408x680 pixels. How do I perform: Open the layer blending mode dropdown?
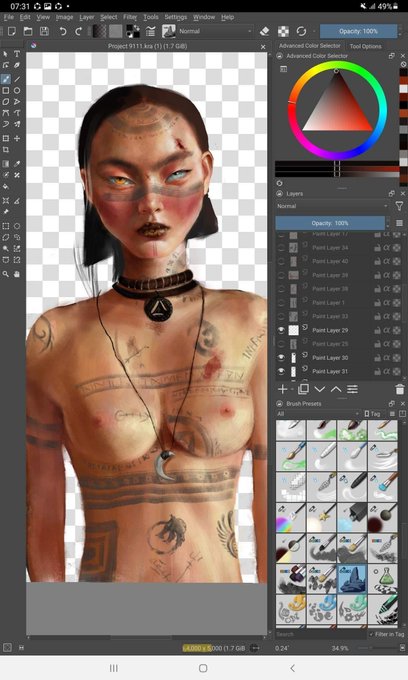[332, 206]
